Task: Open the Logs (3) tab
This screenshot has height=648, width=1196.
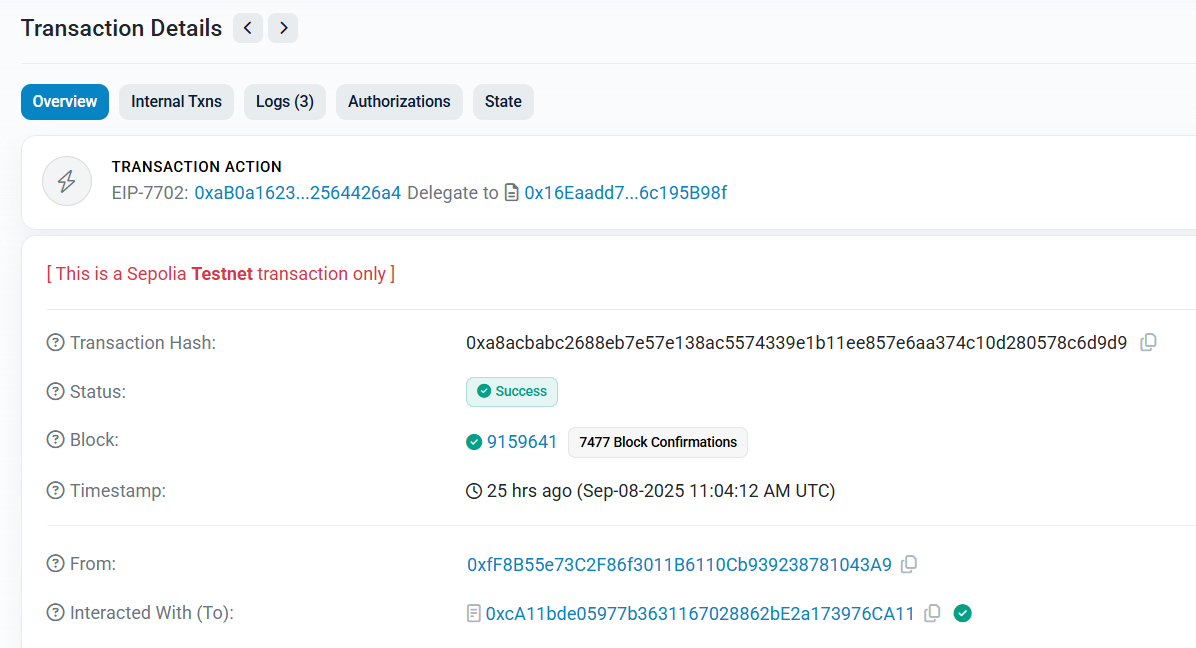Action: pos(284,102)
